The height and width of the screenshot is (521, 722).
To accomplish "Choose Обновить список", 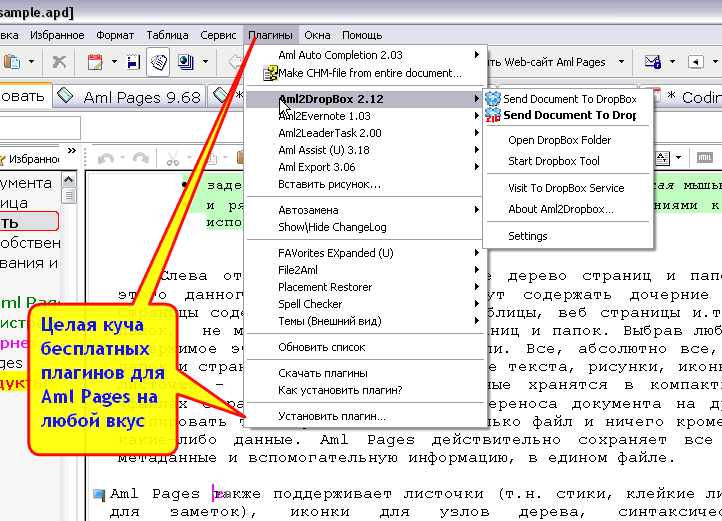I will tap(366, 347).
